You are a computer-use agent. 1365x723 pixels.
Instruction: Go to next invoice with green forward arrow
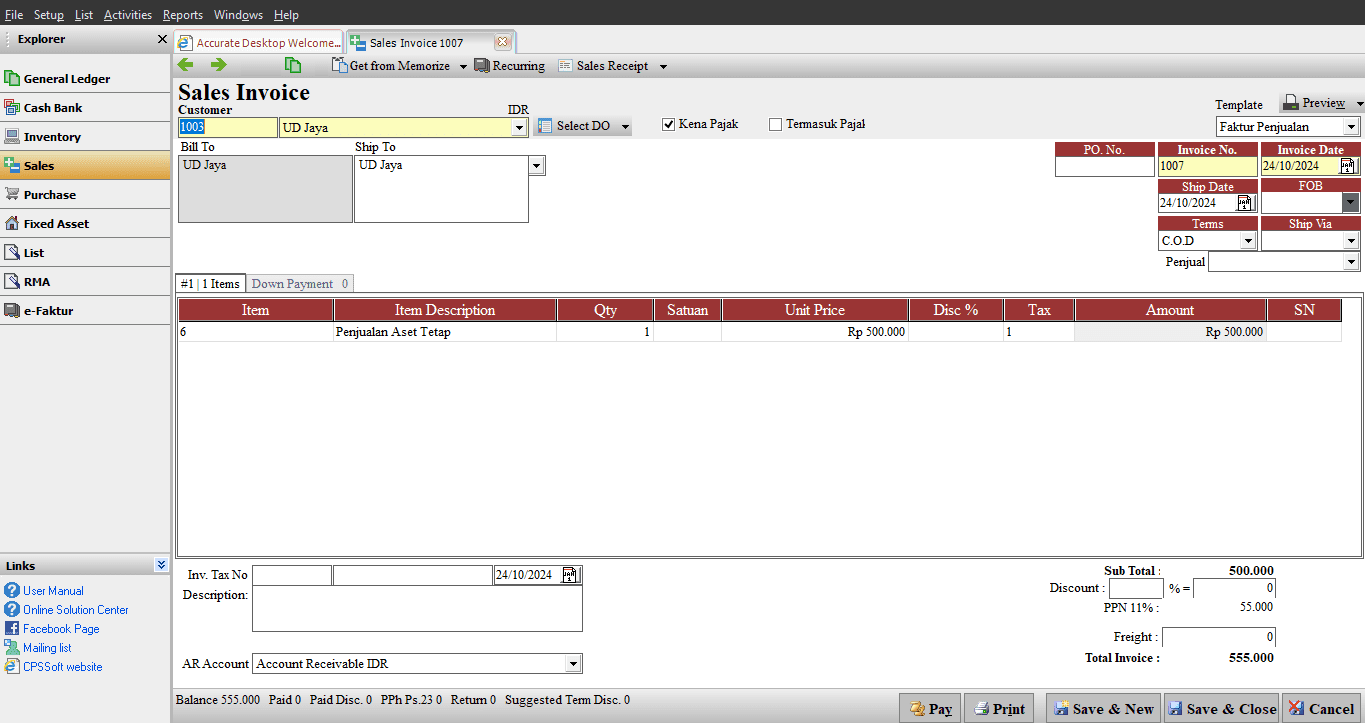point(218,65)
